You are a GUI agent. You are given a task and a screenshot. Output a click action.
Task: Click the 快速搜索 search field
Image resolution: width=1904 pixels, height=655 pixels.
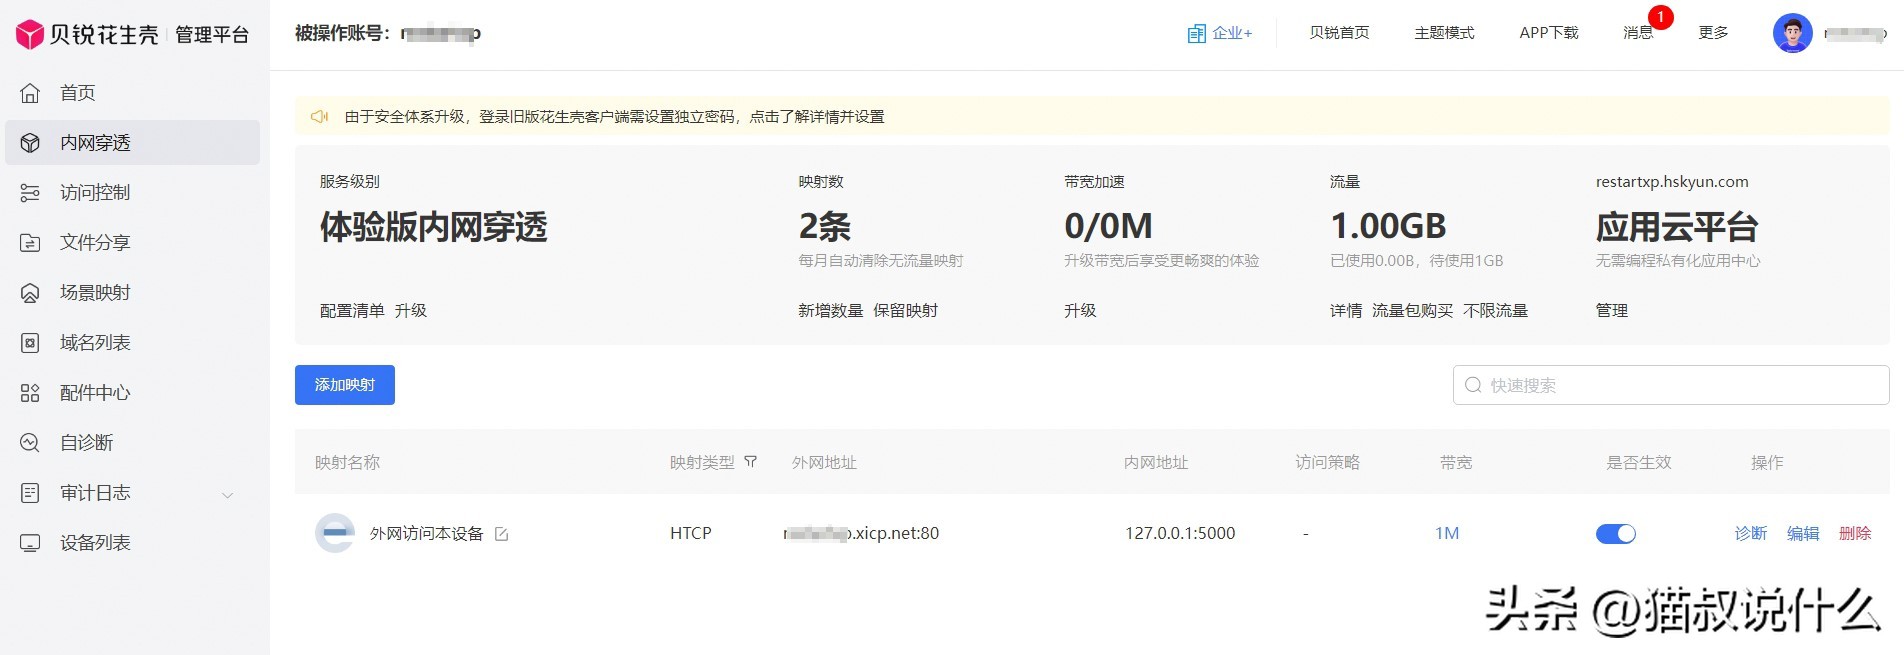[x=1671, y=385]
